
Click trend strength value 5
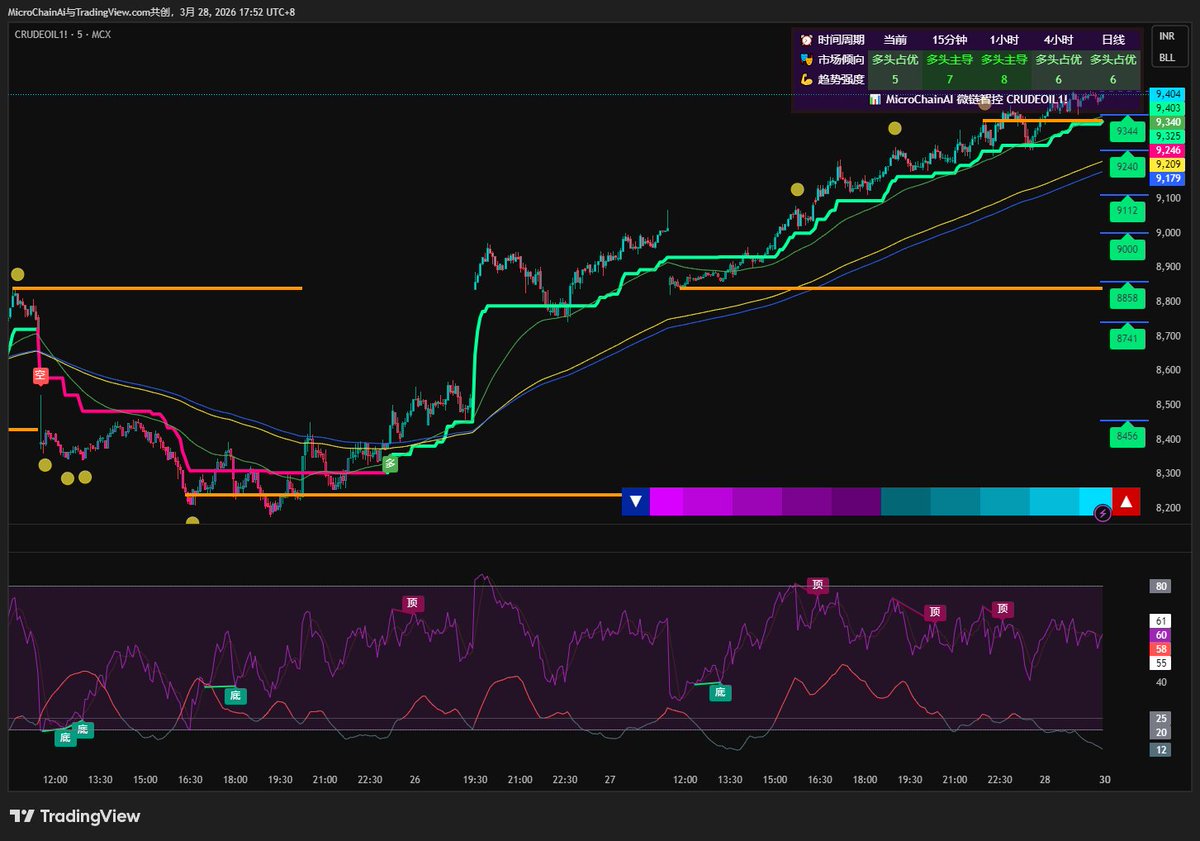[895, 78]
